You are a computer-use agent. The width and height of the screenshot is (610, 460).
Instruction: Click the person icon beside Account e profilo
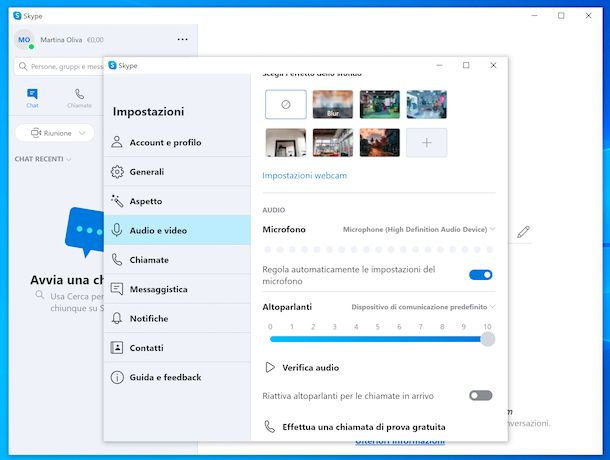pyautogui.click(x=117, y=142)
